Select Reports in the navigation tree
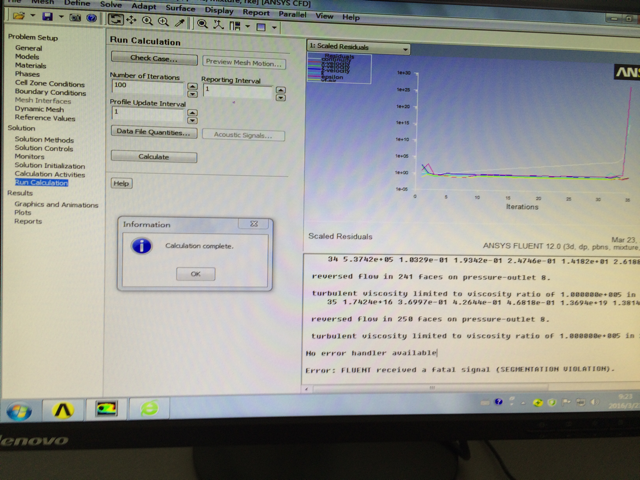 coord(28,221)
